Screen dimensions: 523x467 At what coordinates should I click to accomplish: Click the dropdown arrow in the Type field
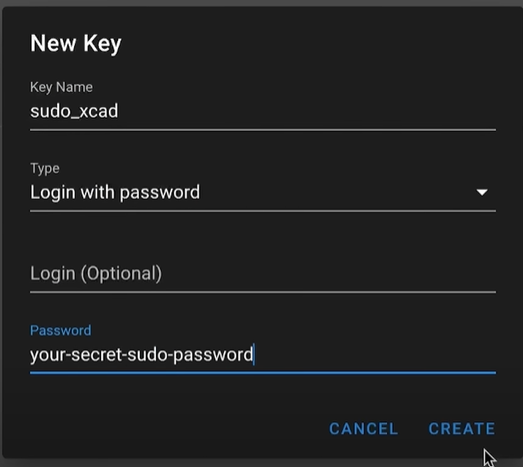click(482, 192)
